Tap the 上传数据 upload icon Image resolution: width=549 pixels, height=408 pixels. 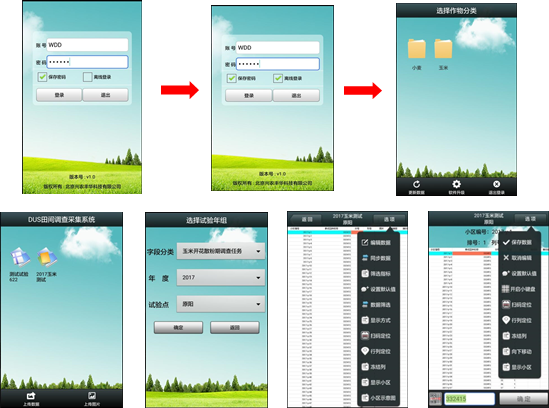click(31, 396)
